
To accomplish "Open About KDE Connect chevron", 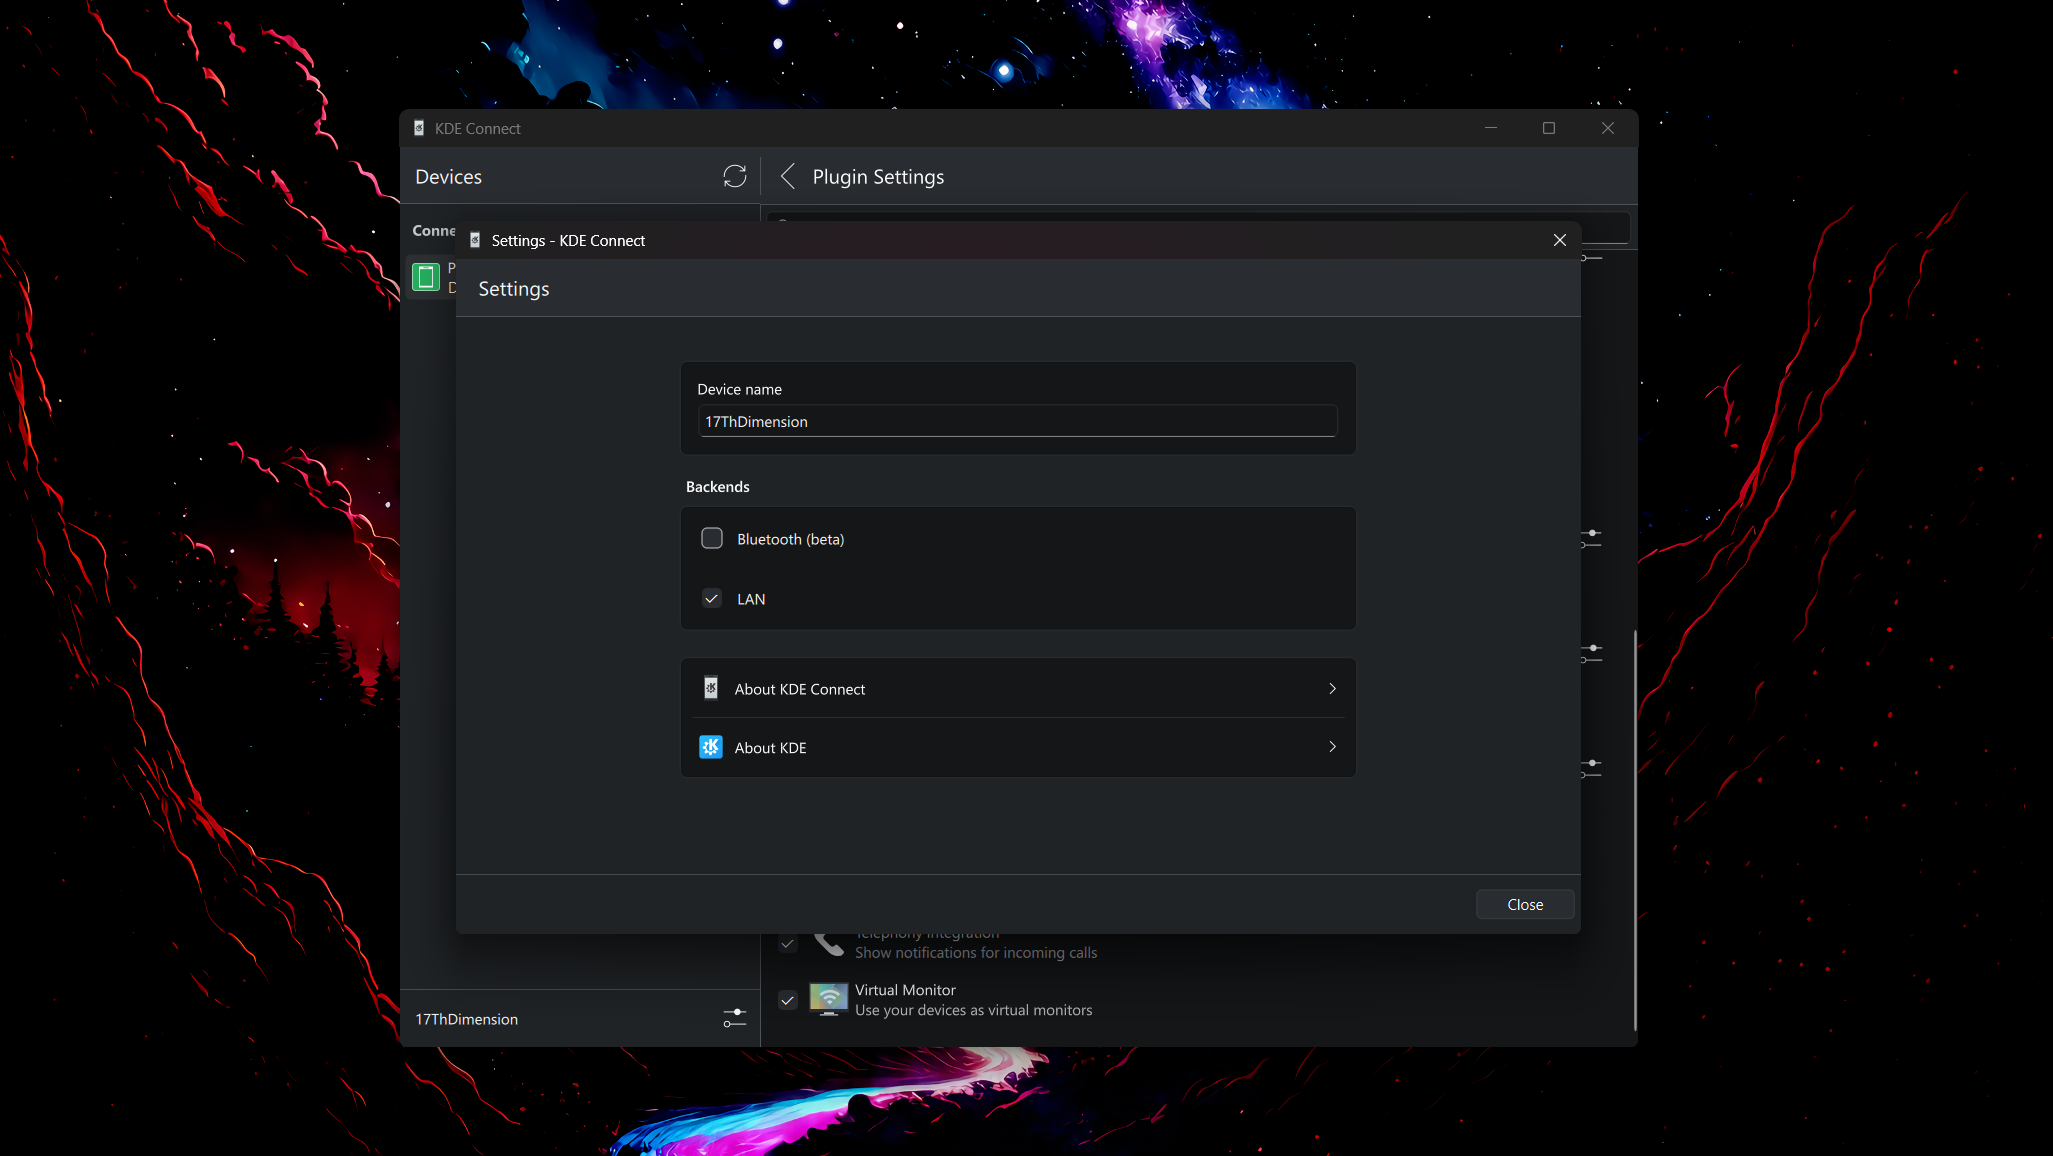I will coord(1332,688).
